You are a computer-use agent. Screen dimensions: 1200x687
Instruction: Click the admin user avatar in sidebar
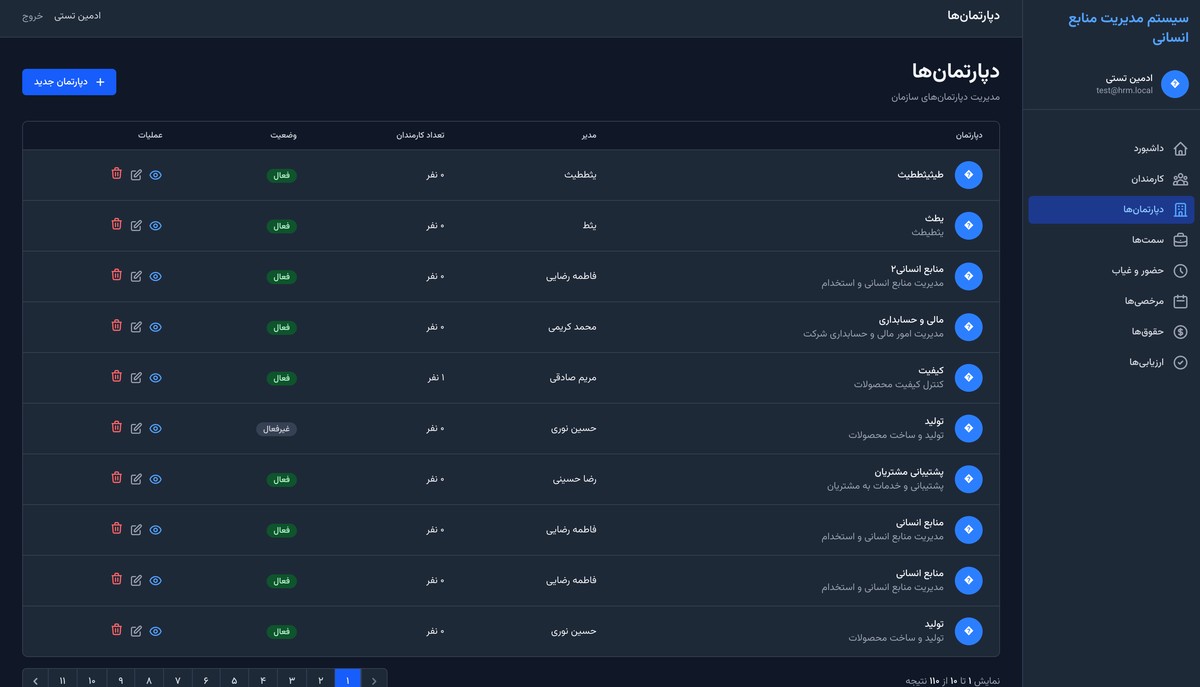point(1174,84)
